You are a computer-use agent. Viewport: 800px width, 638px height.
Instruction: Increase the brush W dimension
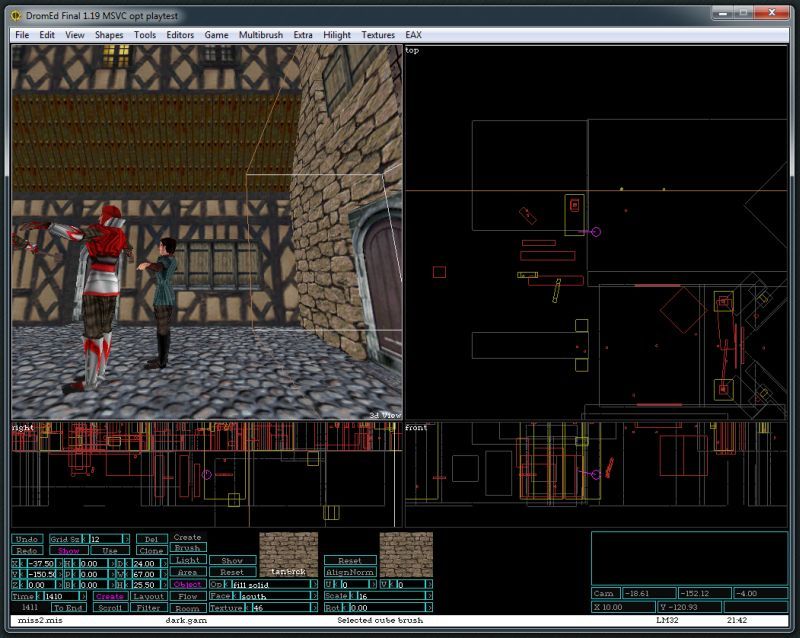pos(164,574)
